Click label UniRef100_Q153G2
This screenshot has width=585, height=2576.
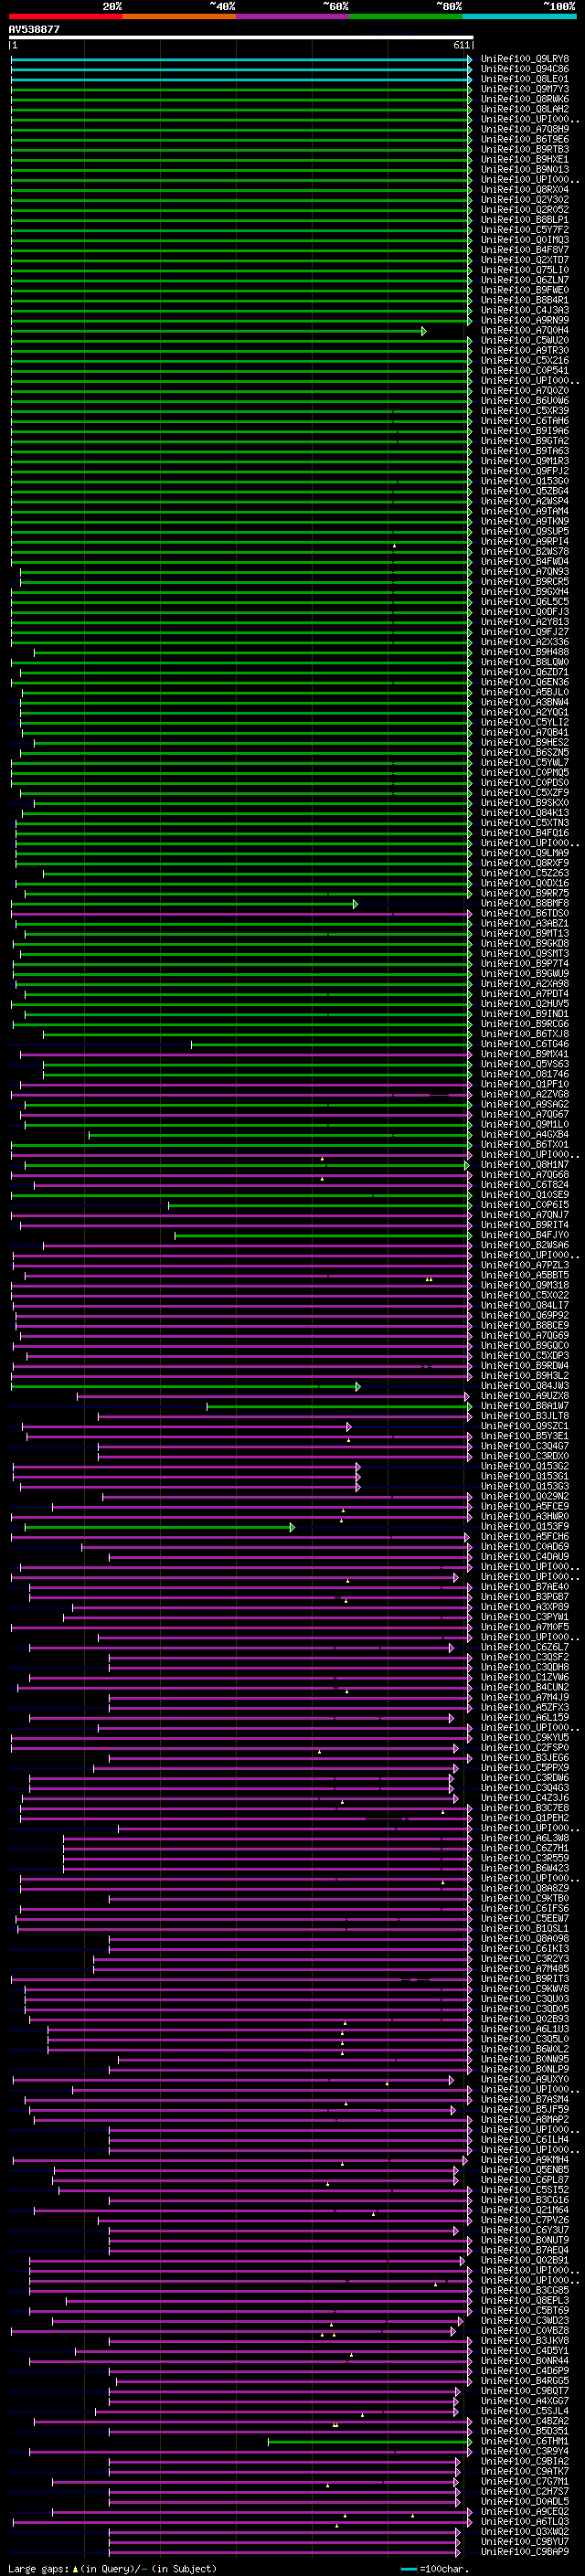pyautogui.click(x=524, y=1466)
